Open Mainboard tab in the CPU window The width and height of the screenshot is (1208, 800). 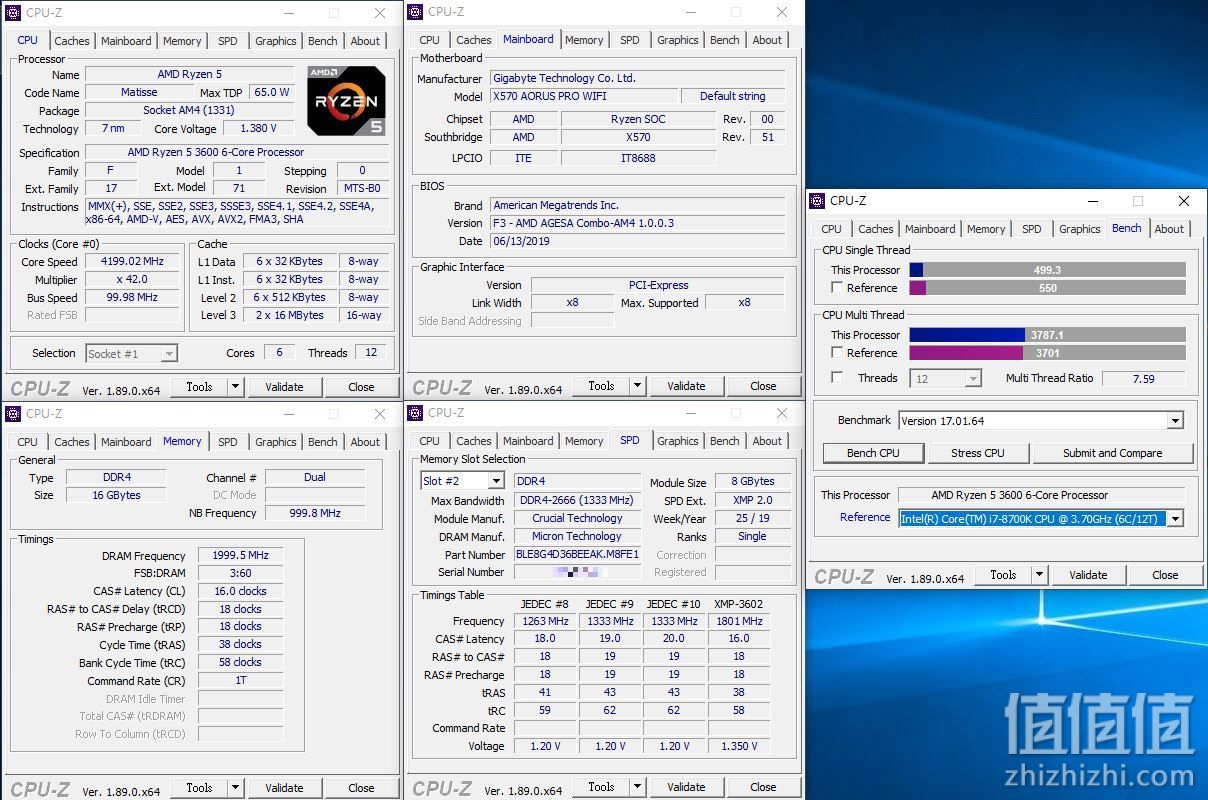coord(126,41)
